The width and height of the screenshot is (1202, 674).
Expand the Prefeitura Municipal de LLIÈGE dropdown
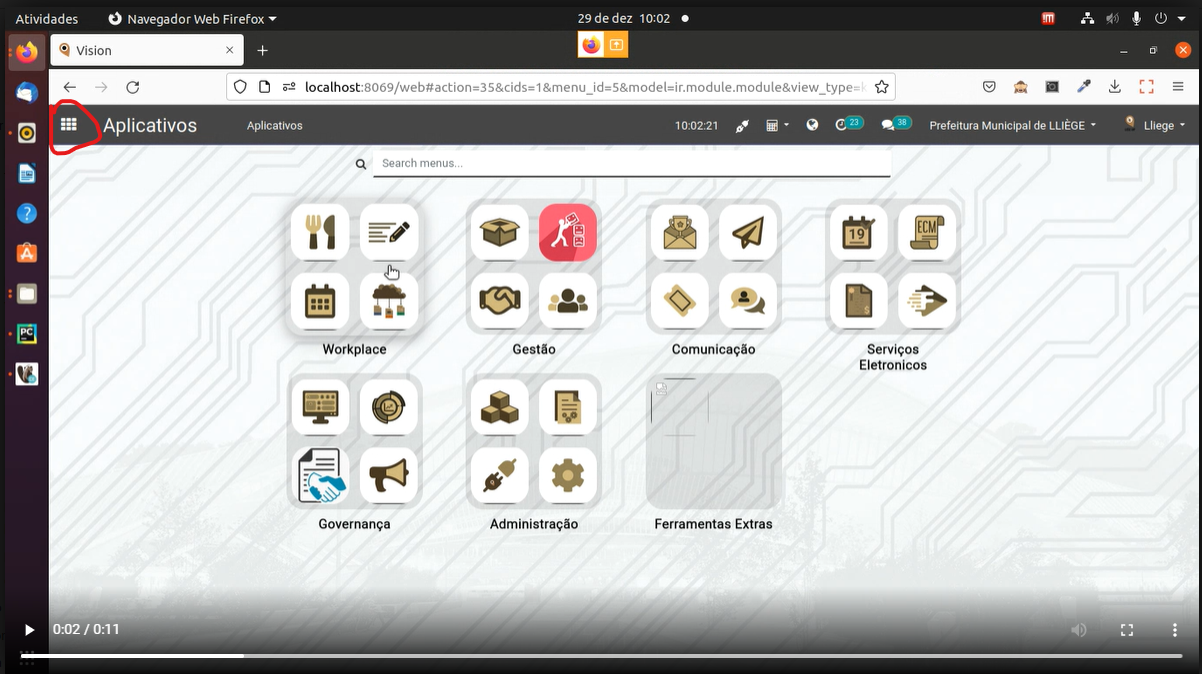1012,125
